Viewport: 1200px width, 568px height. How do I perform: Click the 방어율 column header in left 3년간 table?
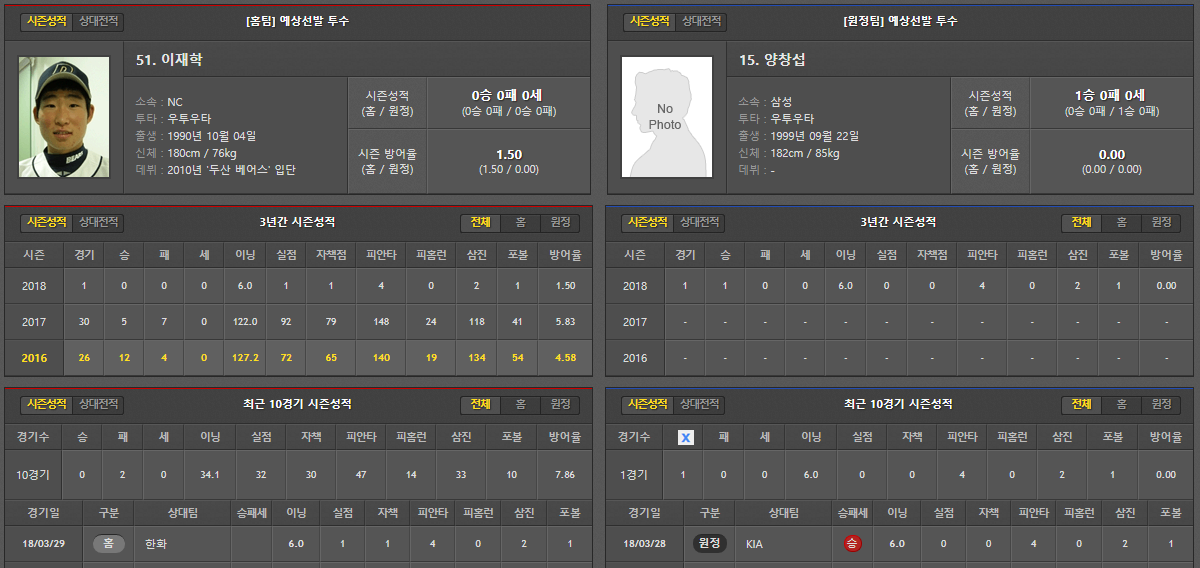click(565, 255)
